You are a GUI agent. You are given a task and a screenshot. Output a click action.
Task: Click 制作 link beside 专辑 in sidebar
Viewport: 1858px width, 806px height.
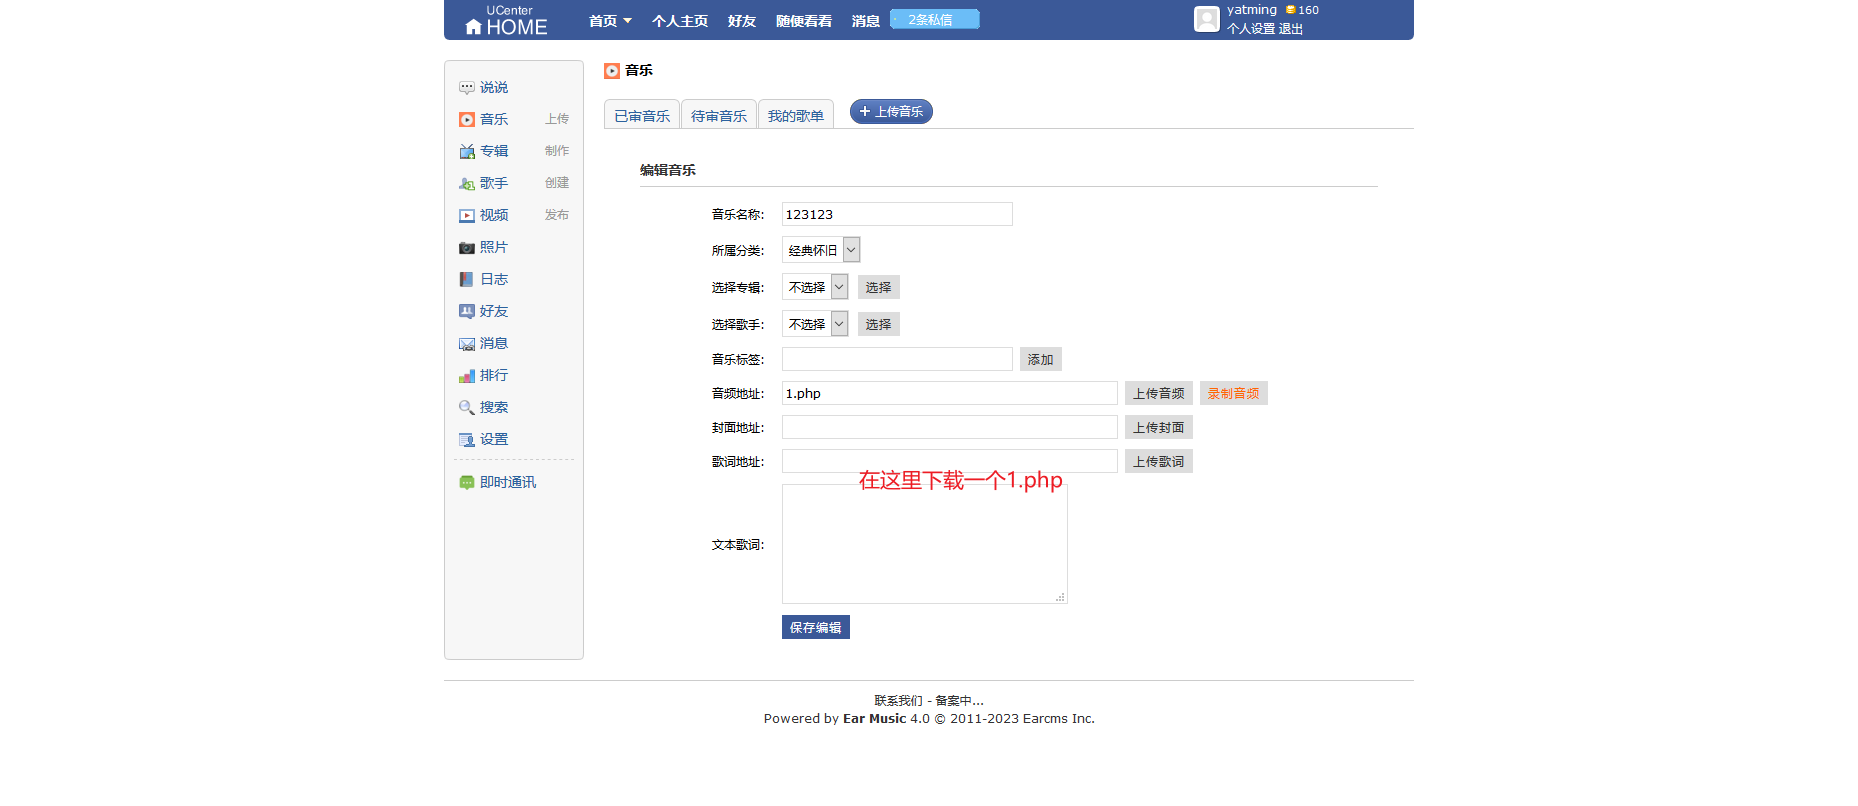pos(557,151)
